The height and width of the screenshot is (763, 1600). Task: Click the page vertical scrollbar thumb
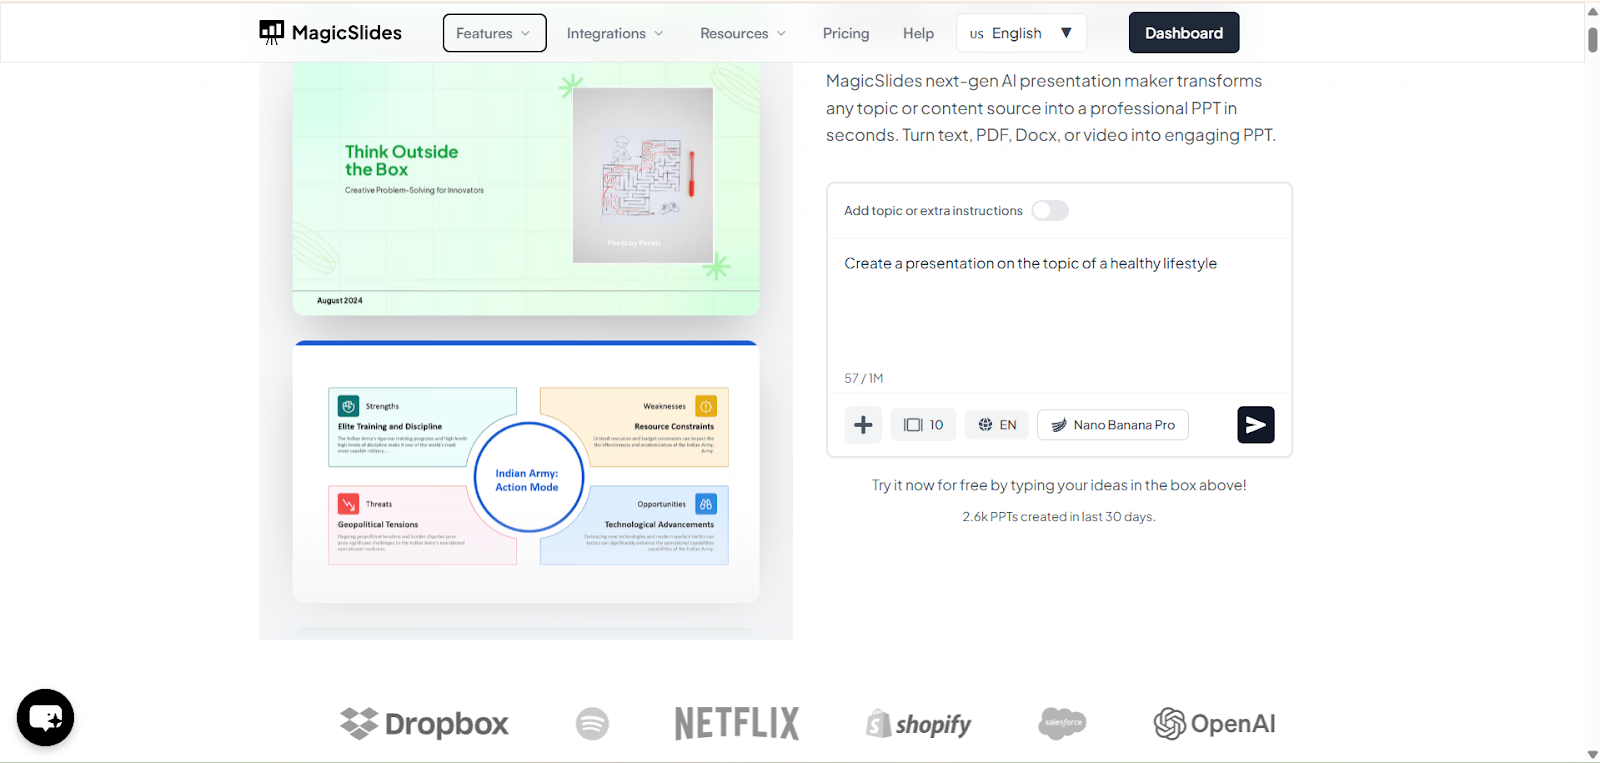tap(1592, 40)
